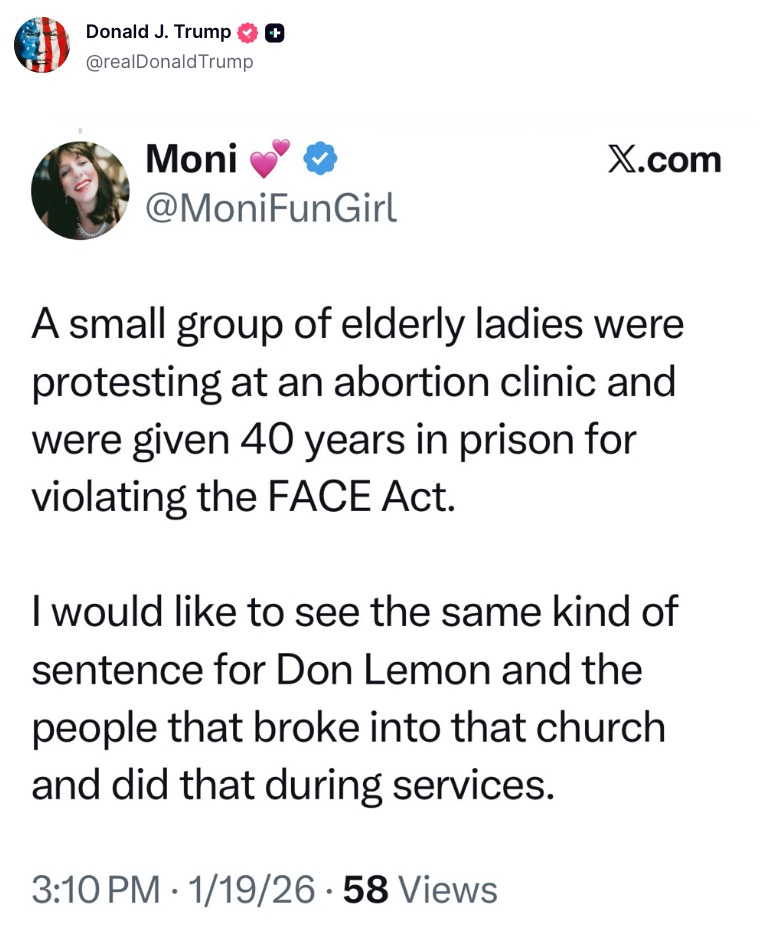Open the Donald J. Trump display name
Viewport: 776px width, 928px height.
(x=158, y=32)
